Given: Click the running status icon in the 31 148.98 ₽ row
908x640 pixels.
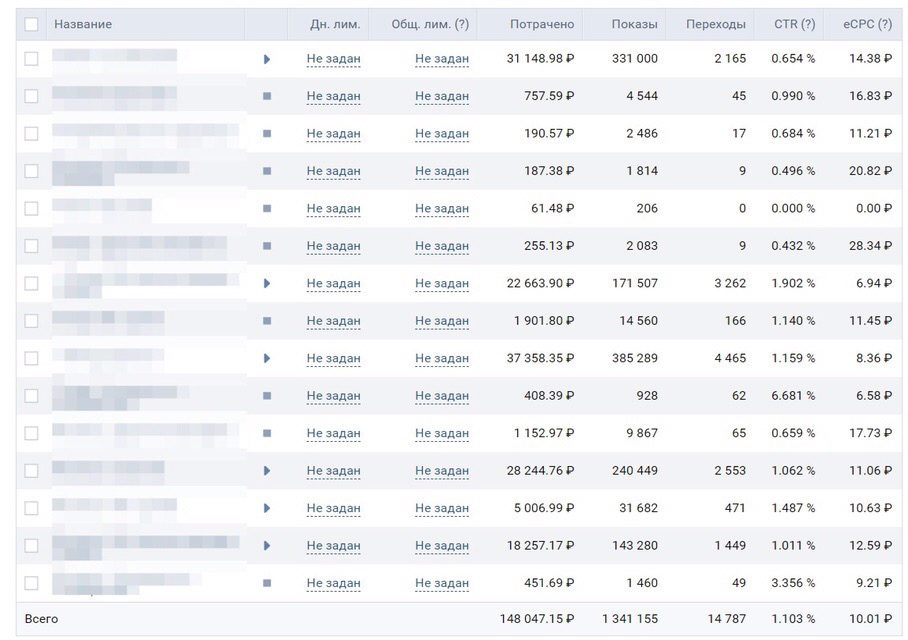Looking at the screenshot, I should click(267, 59).
